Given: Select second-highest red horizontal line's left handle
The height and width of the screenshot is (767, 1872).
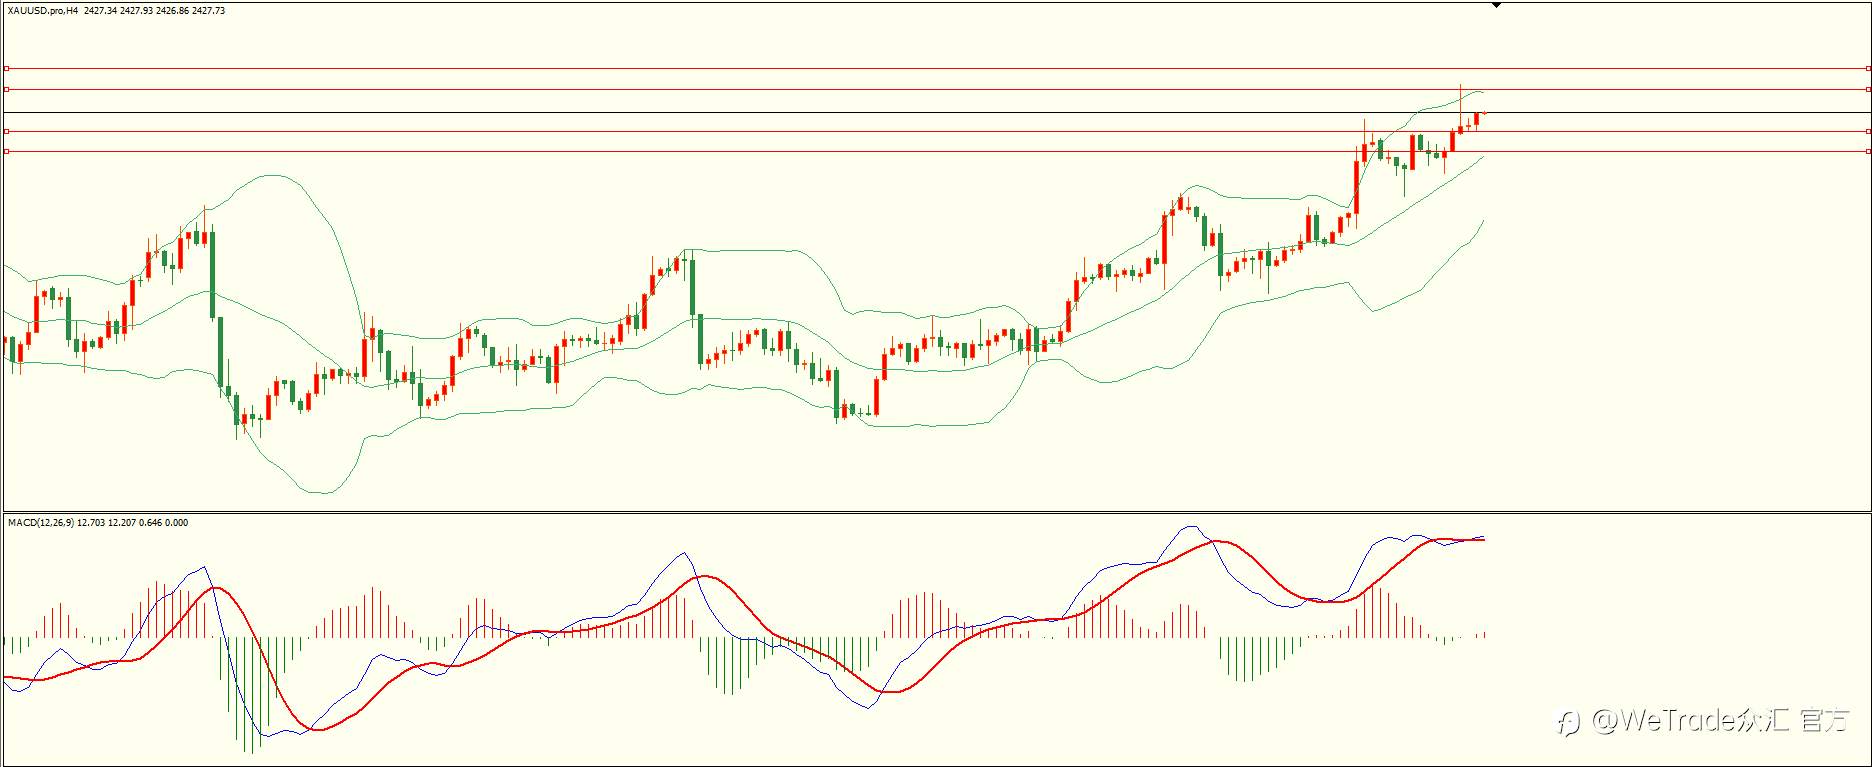Looking at the screenshot, I should [6, 89].
